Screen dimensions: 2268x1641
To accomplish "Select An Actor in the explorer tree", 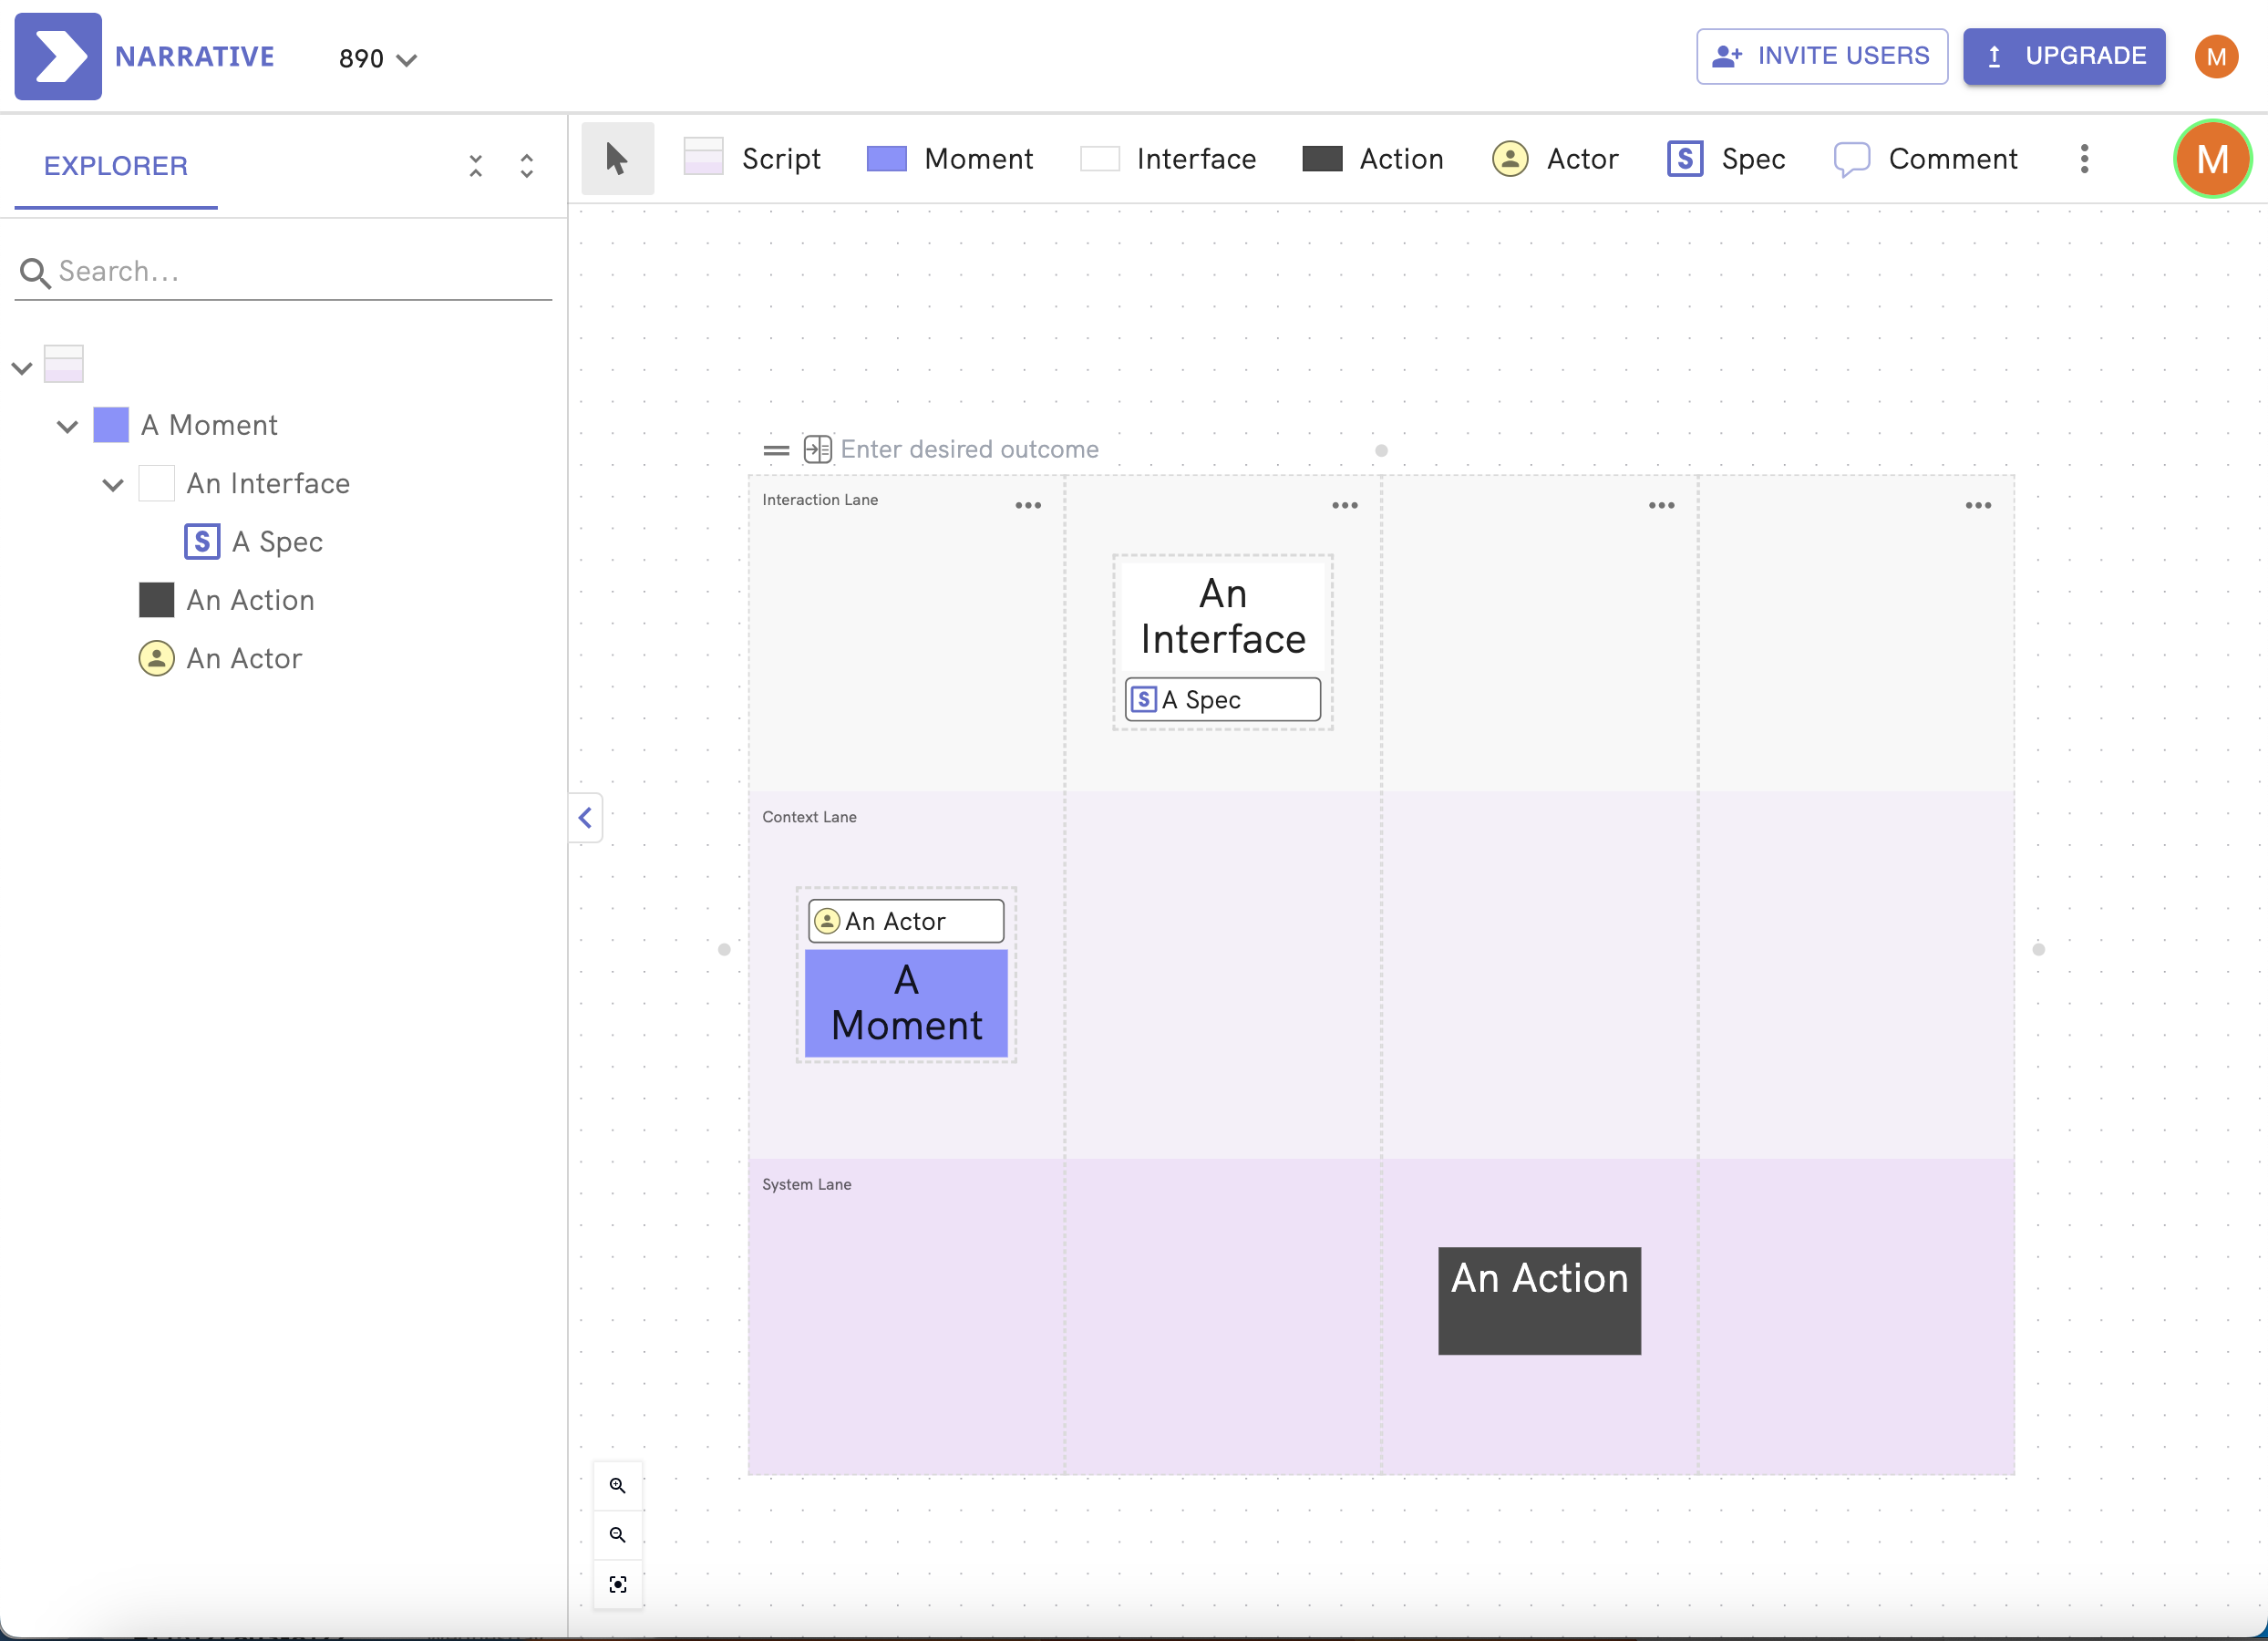I will click(x=244, y=659).
